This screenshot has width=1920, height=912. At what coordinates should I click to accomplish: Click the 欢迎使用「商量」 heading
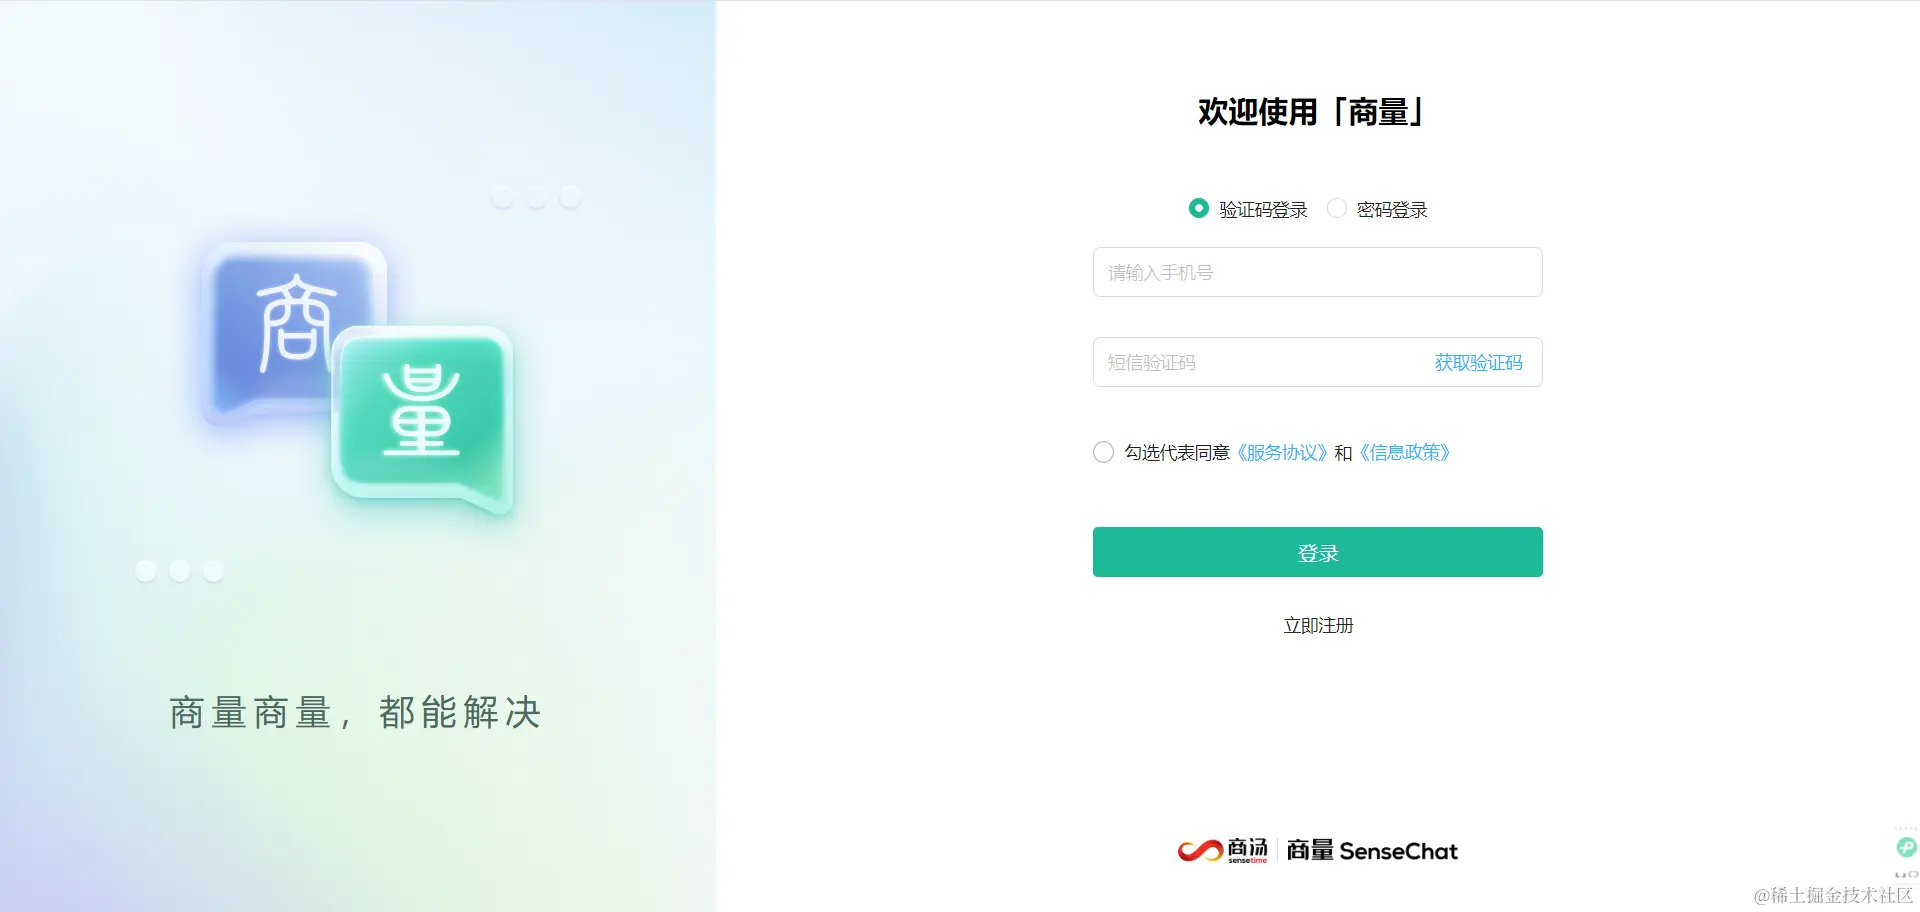tap(1312, 112)
